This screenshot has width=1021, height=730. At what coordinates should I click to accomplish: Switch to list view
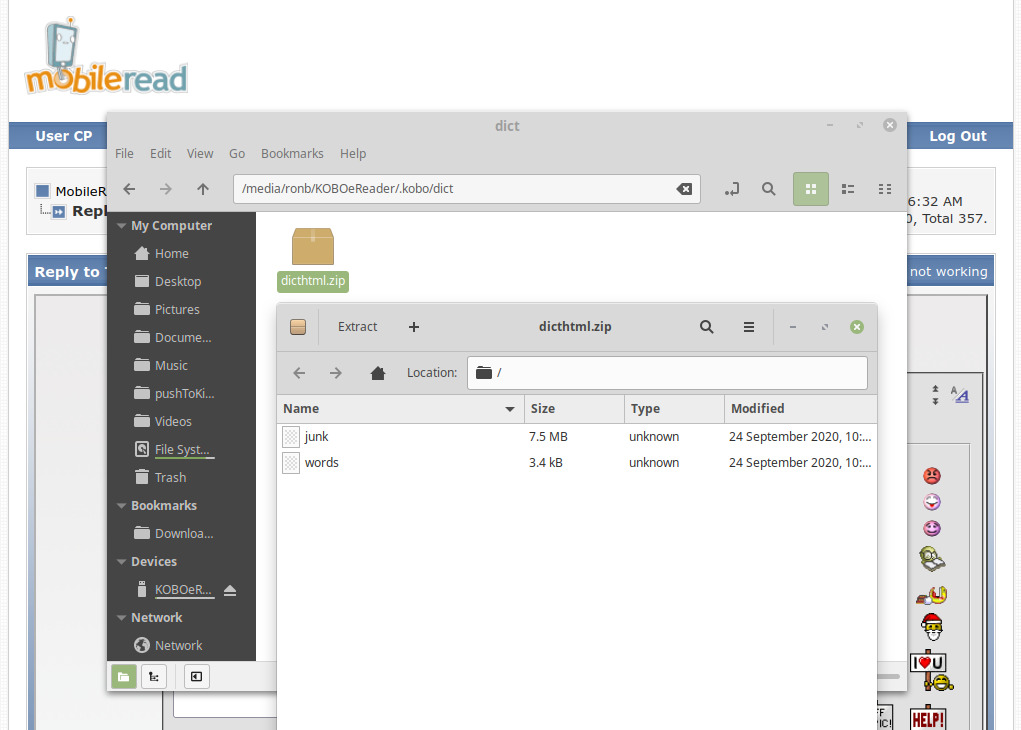coord(848,189)
